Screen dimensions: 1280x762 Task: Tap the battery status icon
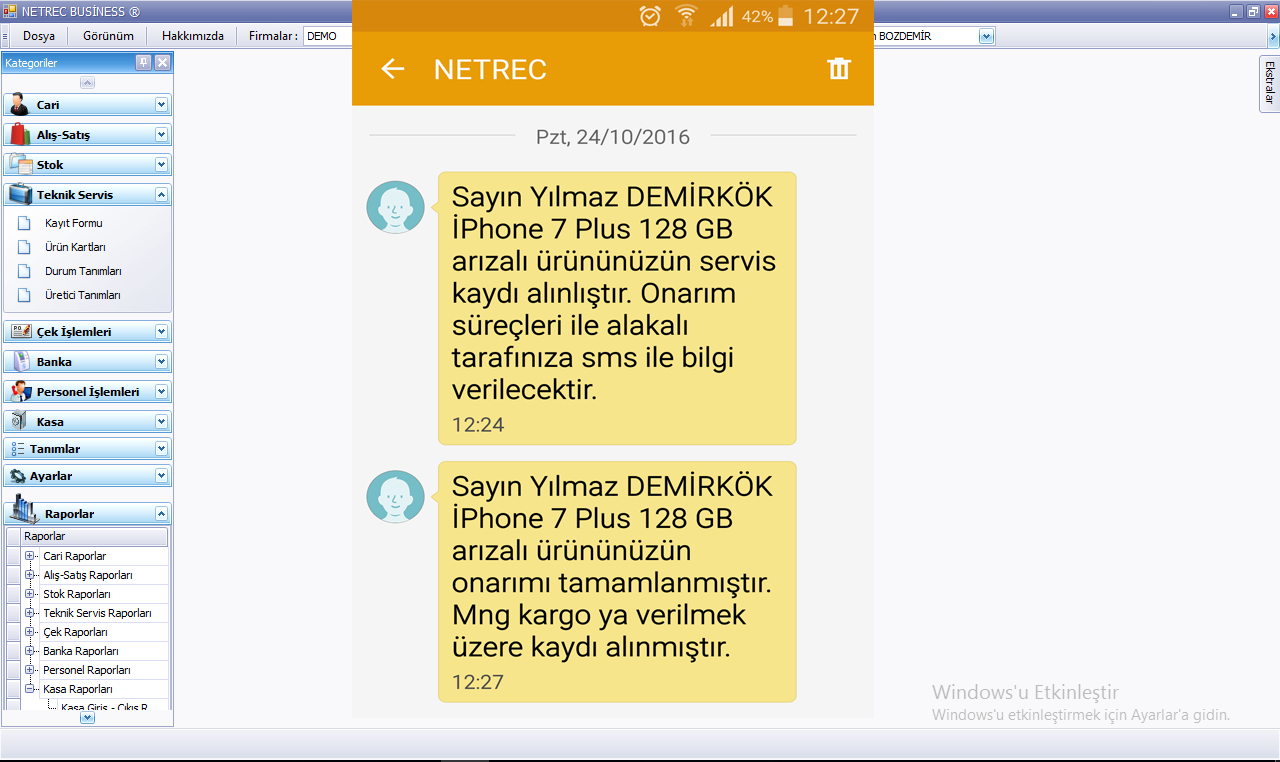point(786,16)
